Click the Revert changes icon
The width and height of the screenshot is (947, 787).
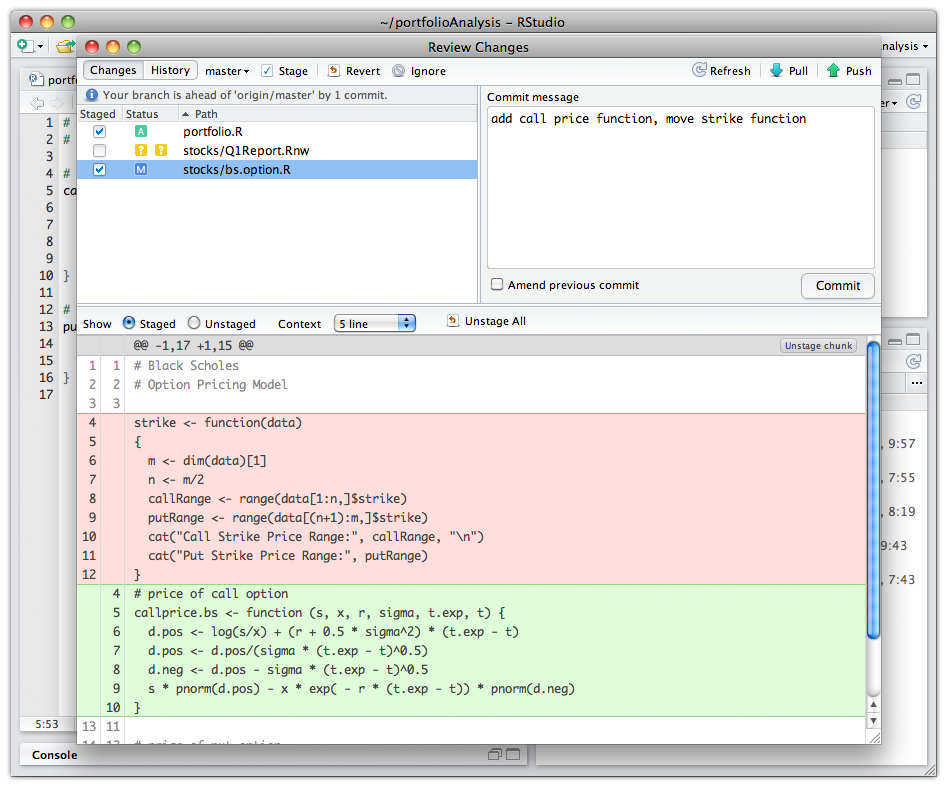(x=334, y=71)
